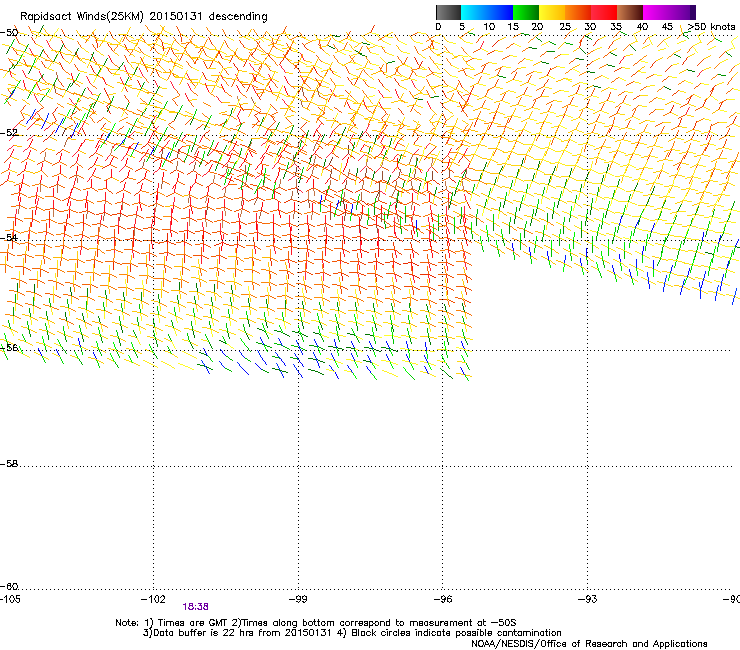The image size is (740, 650).
Task: Click the purple '18:38' pass time
Action: pyautogui.click(x=195, y=607)
